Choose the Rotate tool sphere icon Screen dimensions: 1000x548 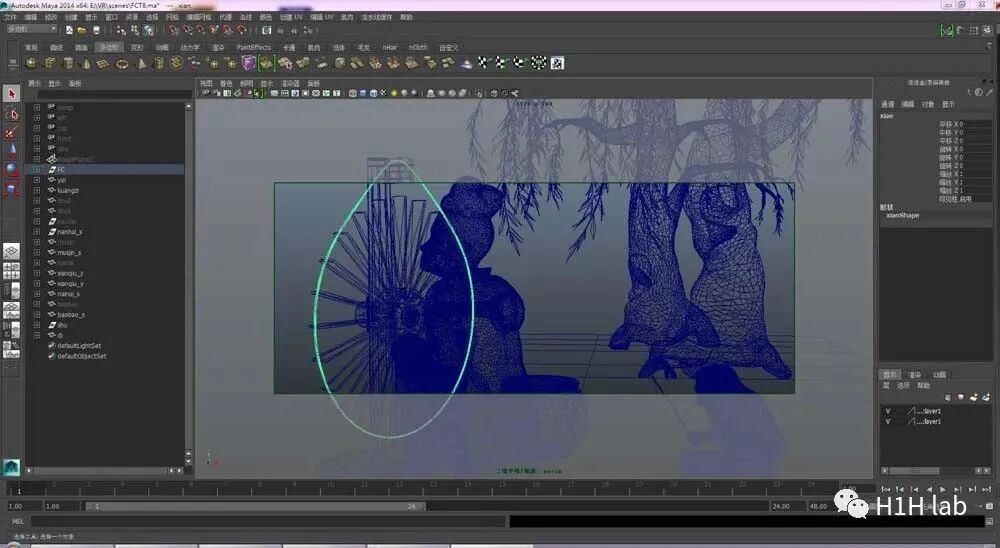pos(11,169)
